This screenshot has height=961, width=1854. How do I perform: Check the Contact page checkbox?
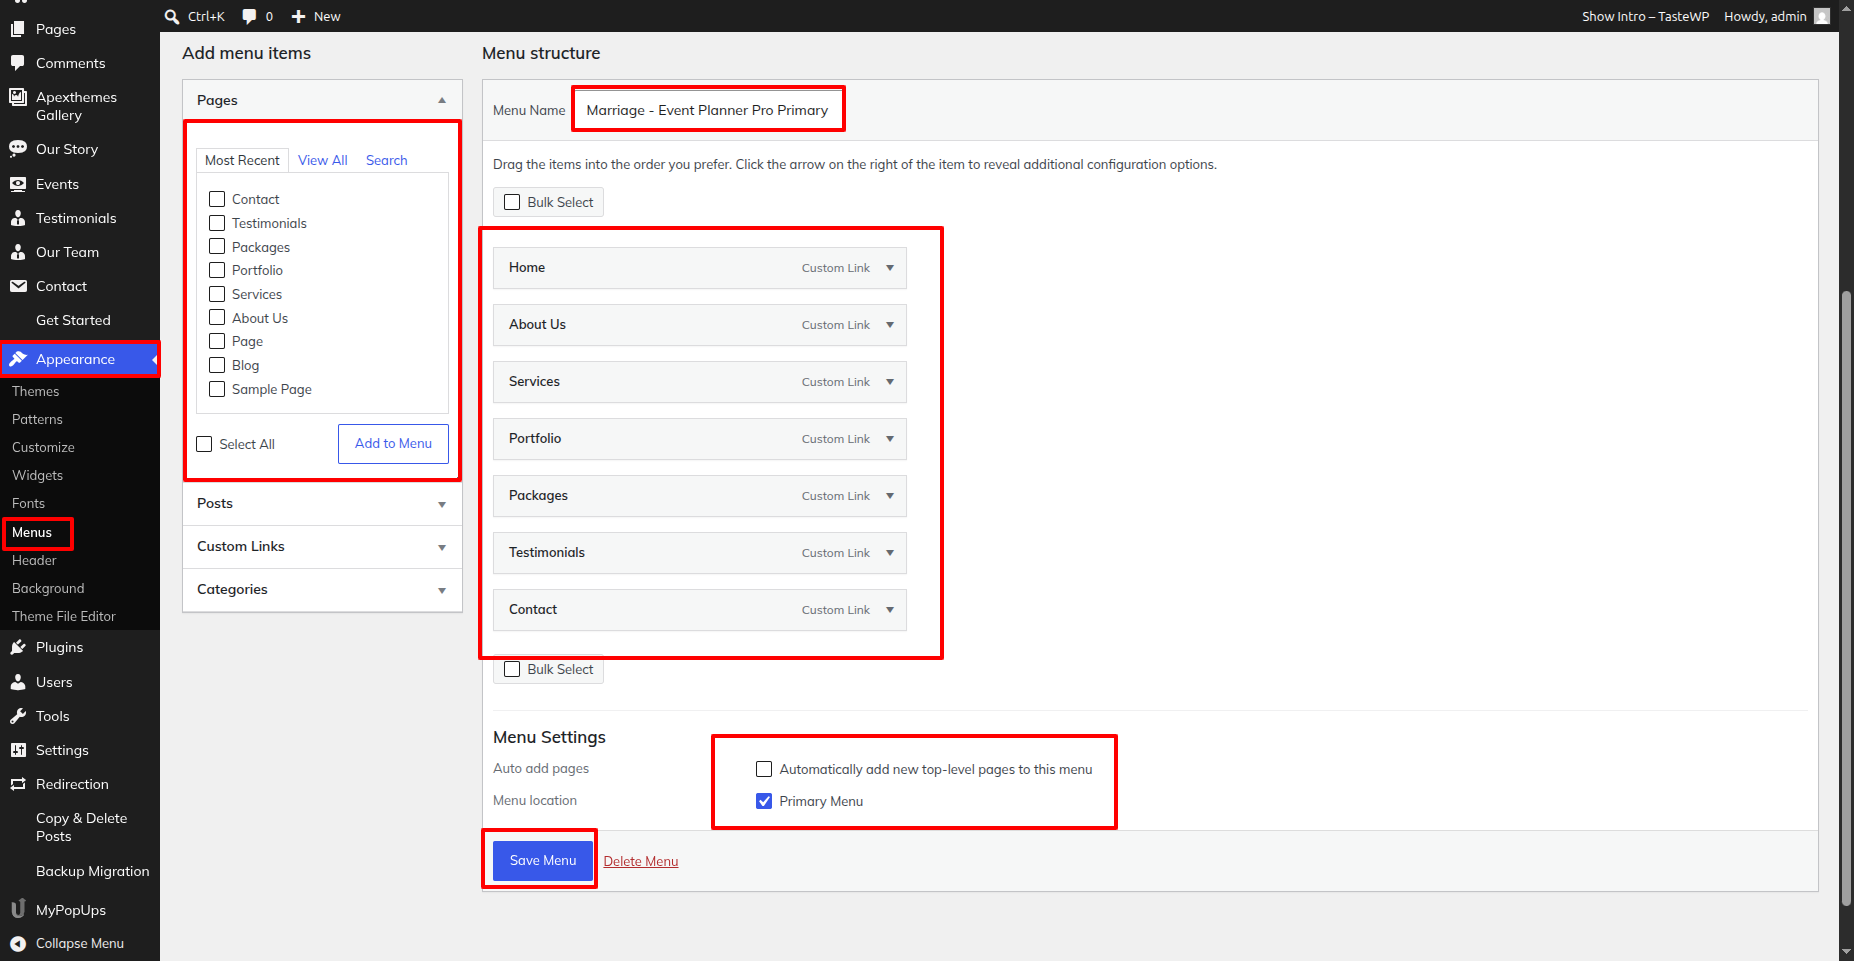click(x=217, y=199)
